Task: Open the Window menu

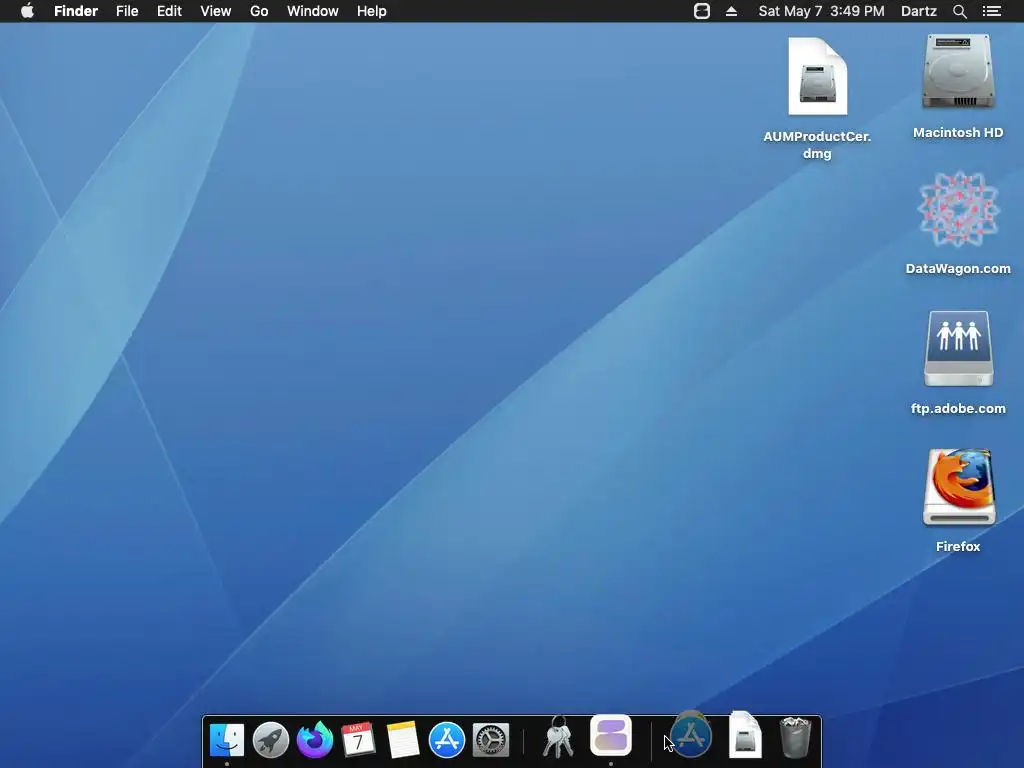Action: pyautogui.click(x=312, y=11)
